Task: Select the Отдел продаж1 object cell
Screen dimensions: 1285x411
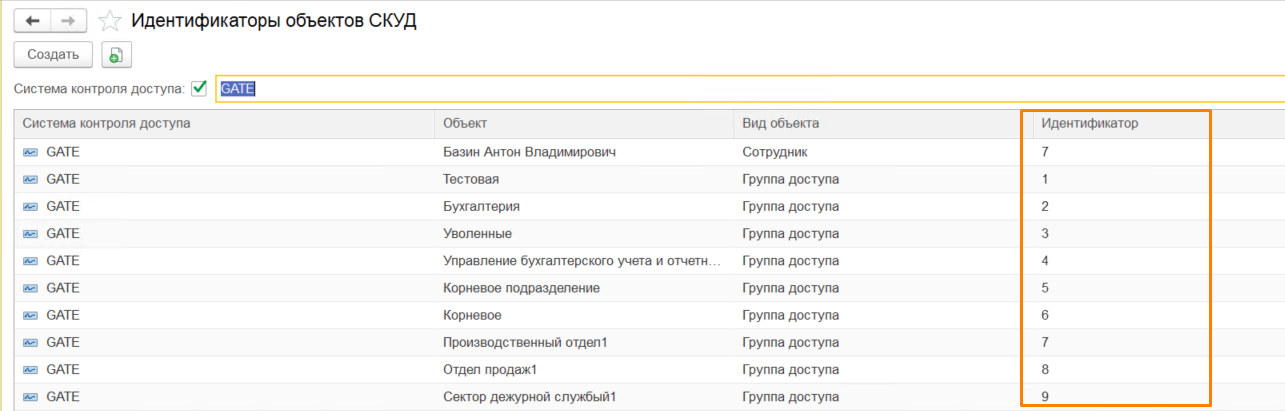Action: click(x=490, y=369)
